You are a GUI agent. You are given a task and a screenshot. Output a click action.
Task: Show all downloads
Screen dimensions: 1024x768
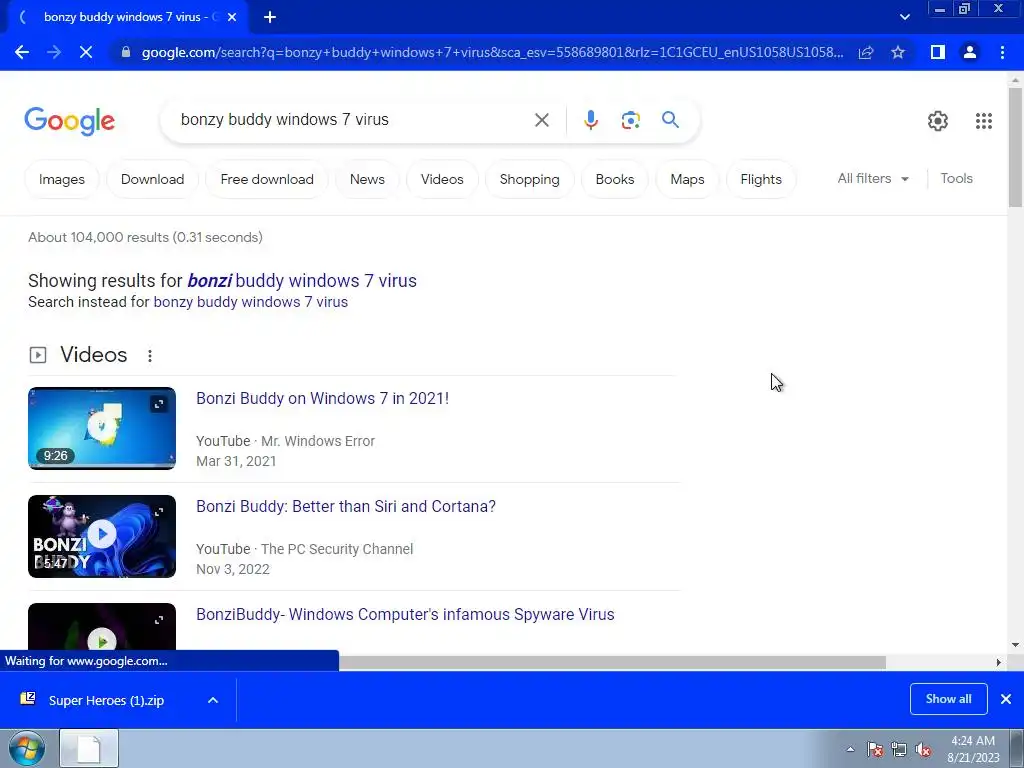(x=948, y=699)
